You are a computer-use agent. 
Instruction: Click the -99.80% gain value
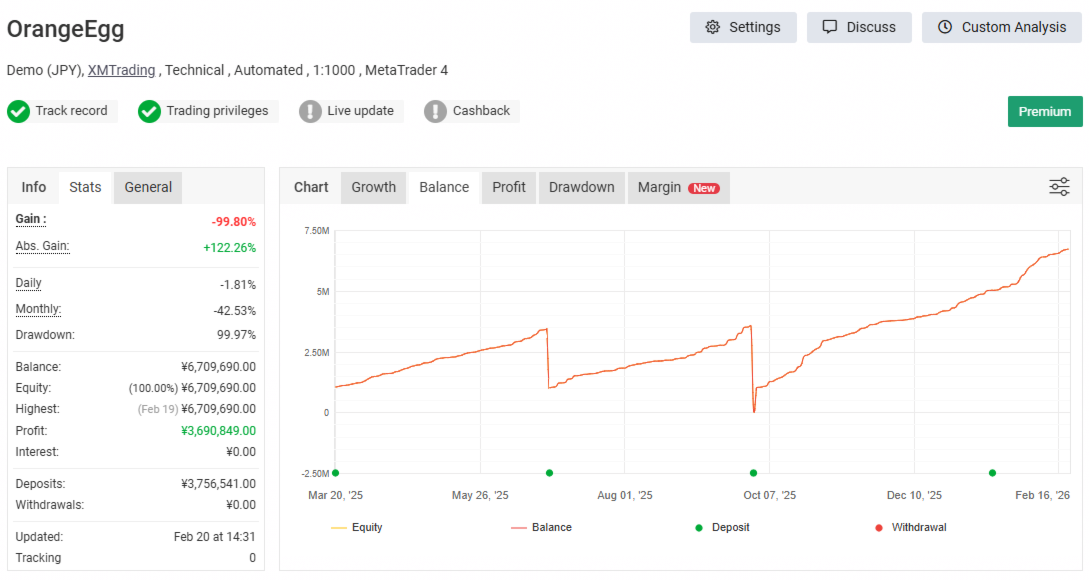pos(234,222)
